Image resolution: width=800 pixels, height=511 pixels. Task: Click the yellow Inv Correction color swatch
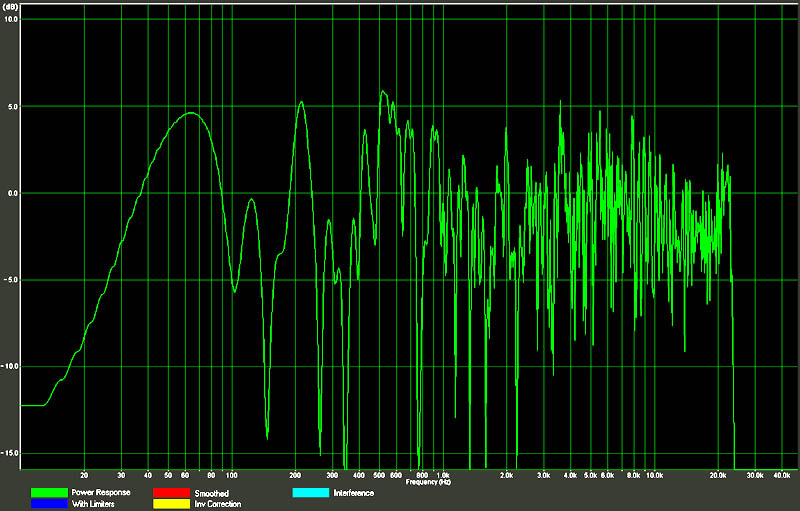[x=171, y=504]
